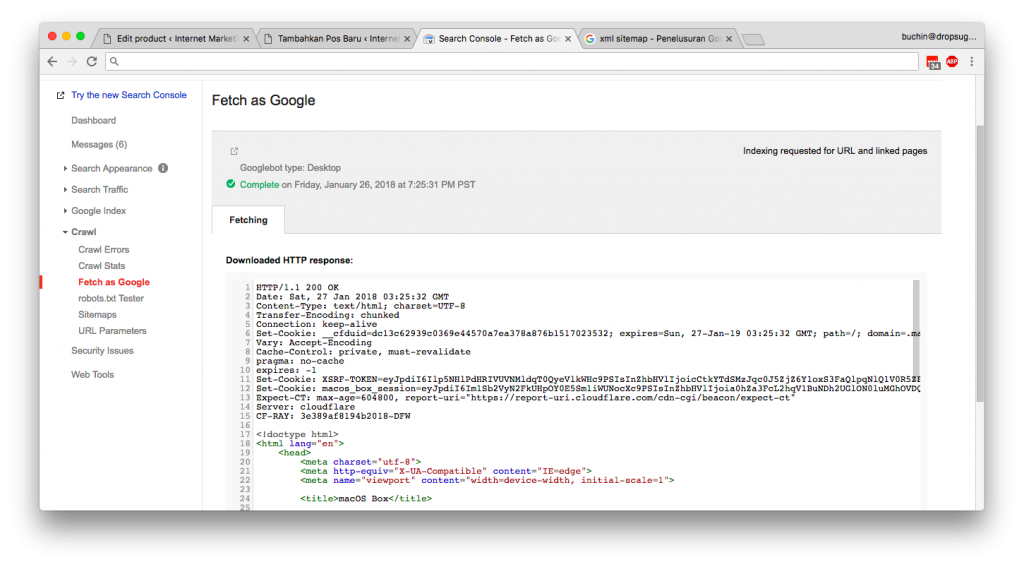Close the Tambahkan Pos Baru tab
Screen dimensions: 1024x567
[x=407, y=39]
